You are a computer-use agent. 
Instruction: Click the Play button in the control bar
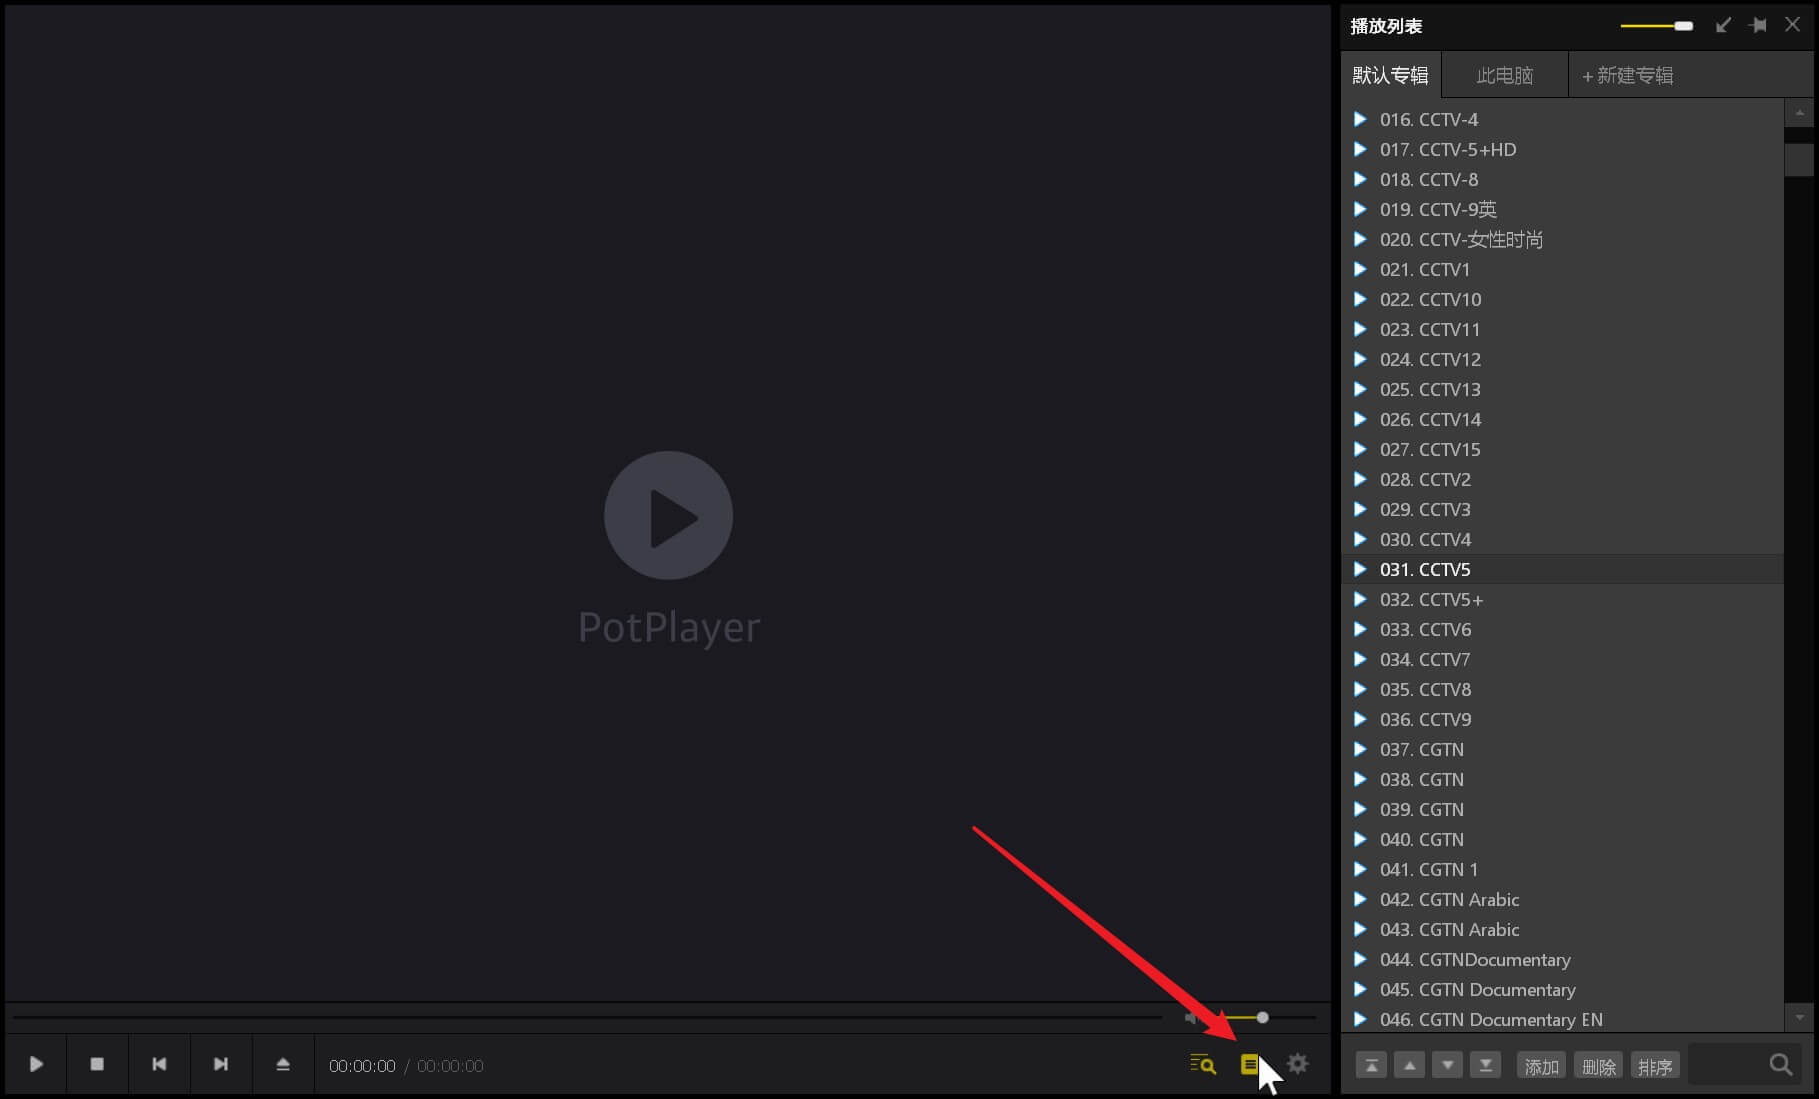coord(36,1064)
